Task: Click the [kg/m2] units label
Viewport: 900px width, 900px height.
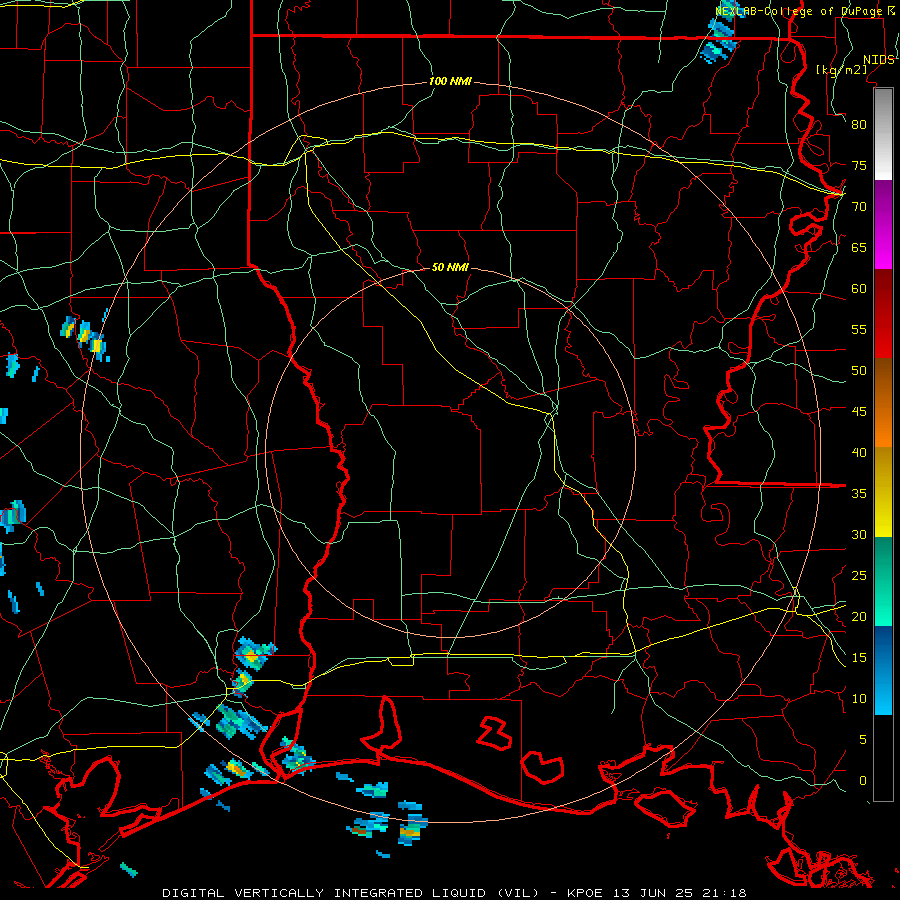Action: (x=841, y=70)
